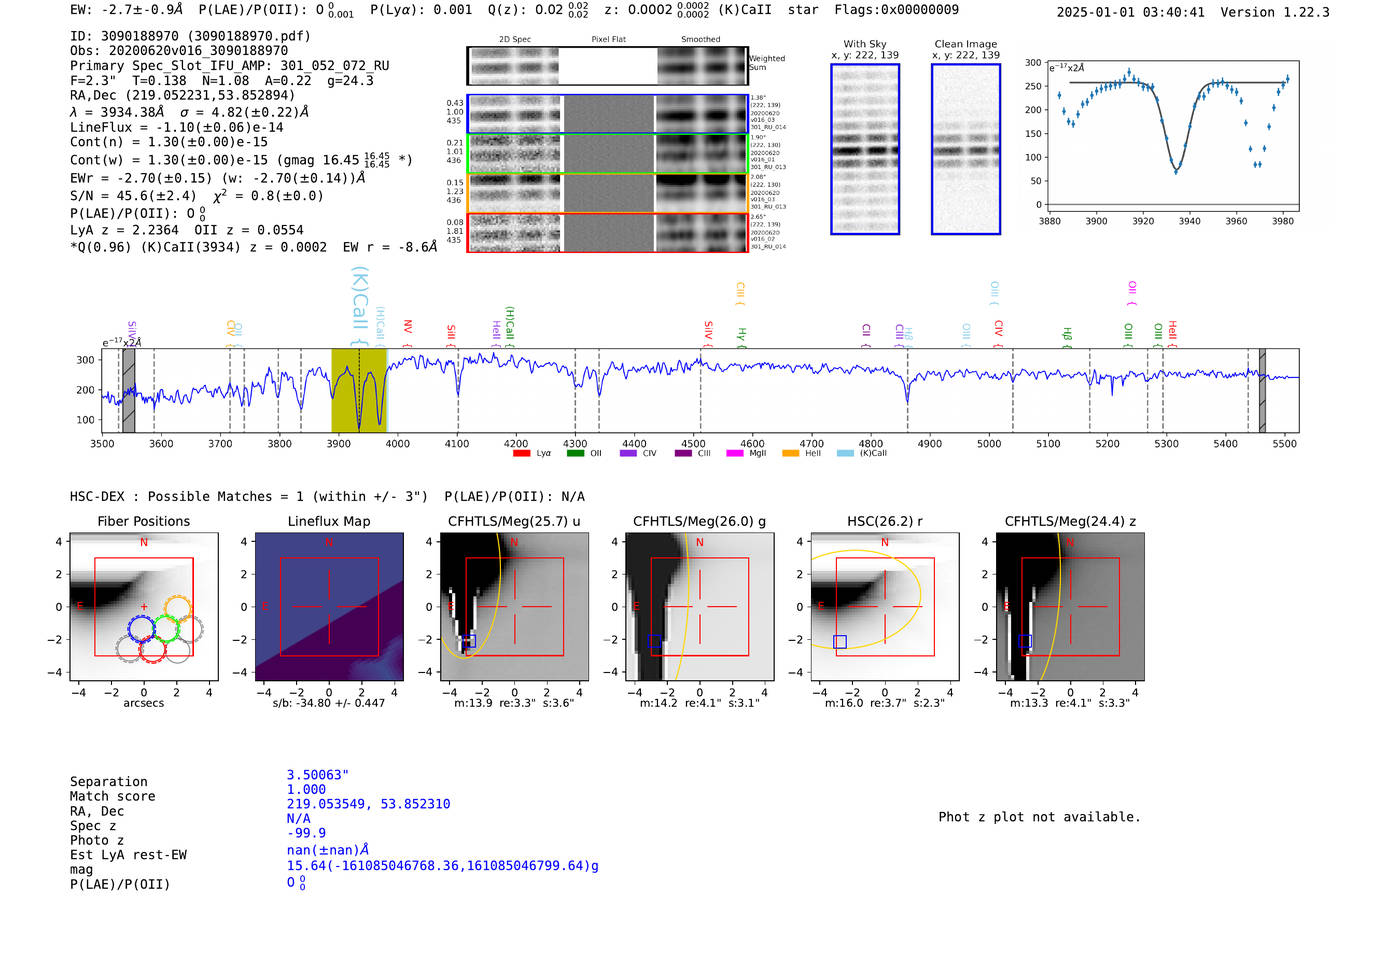1400x953 pixels.
Task: Select the 'ID: 3090188970 (3090188970.pdf)' line
Action: pyautogui.click(x=190, y=36)
